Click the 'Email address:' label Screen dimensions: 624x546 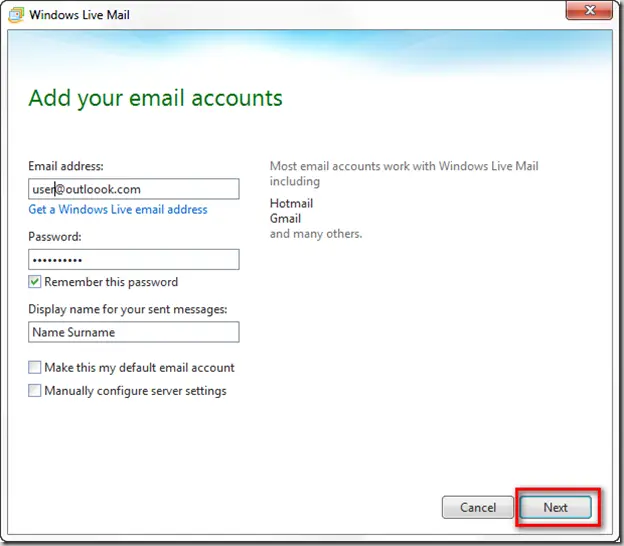[66, 166]
